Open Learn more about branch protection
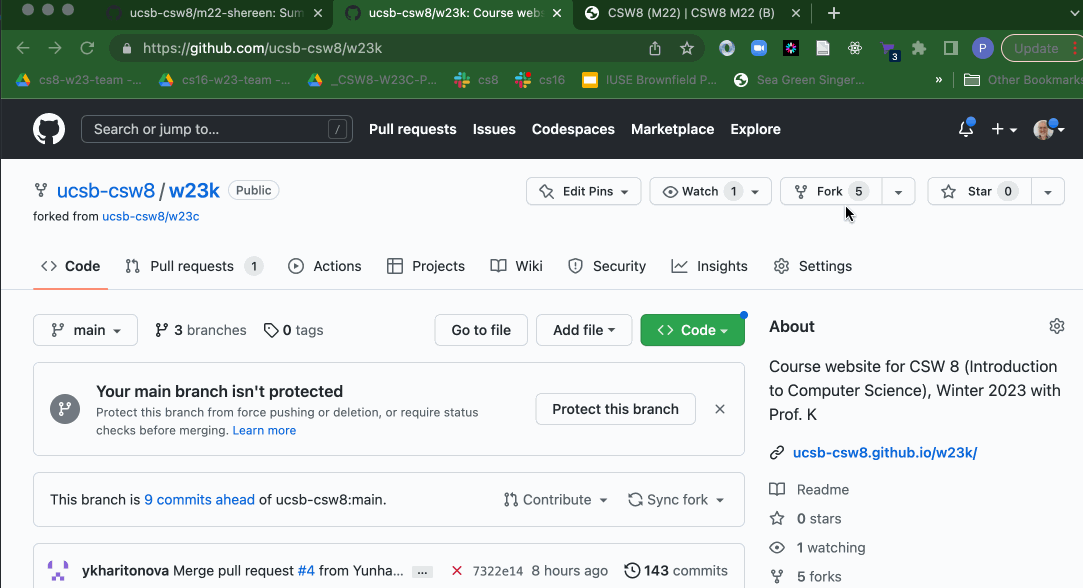The height and width of the screenshot is (588, 1083). click(264, 430)
